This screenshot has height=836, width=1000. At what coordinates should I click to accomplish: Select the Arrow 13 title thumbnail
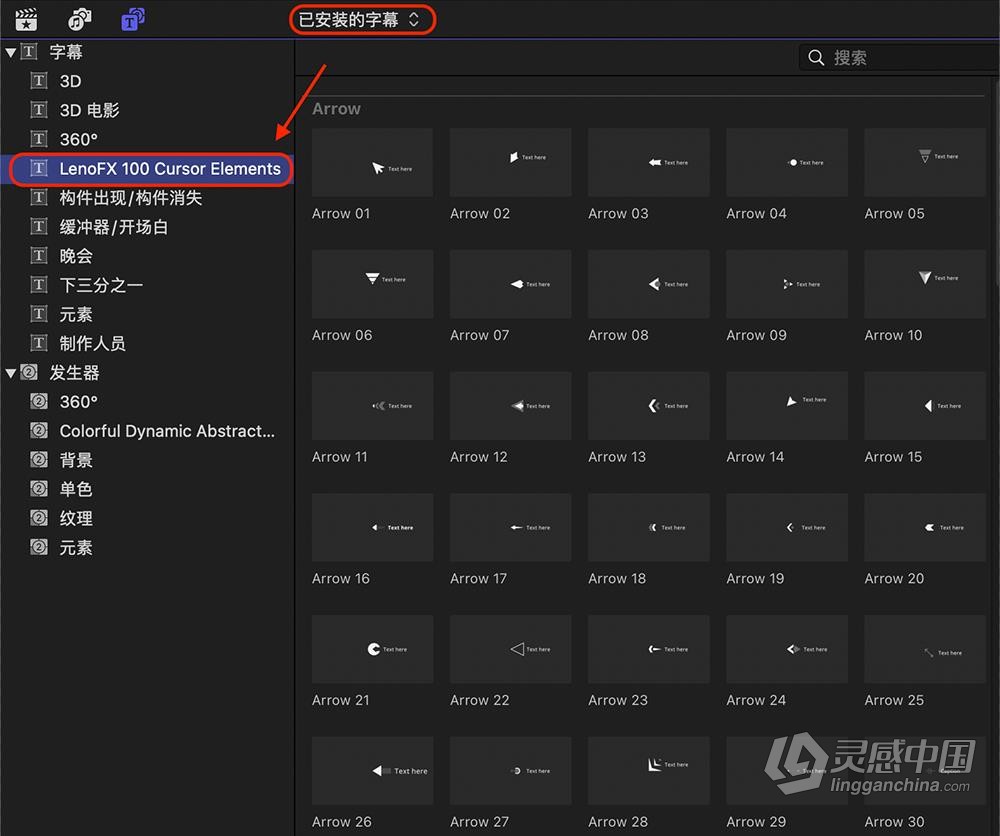649,406
